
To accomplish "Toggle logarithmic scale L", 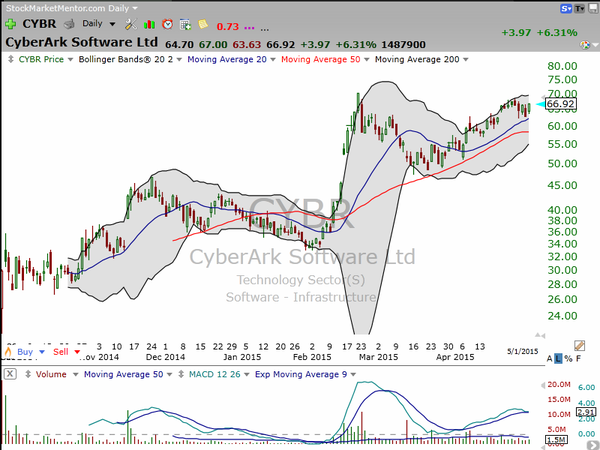I will [558, 359].
